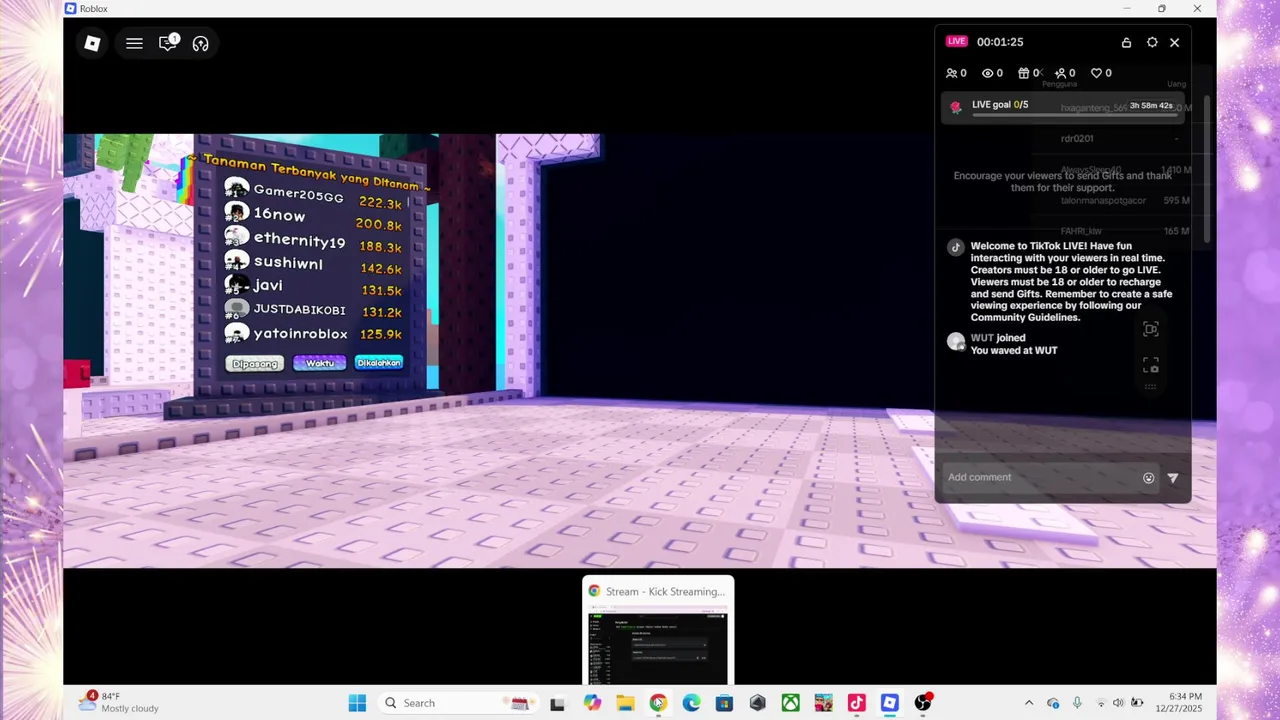This screenshot has height=720, width=1280.
Task: Click the send comment arrow icon
Action: [1173, 478]
